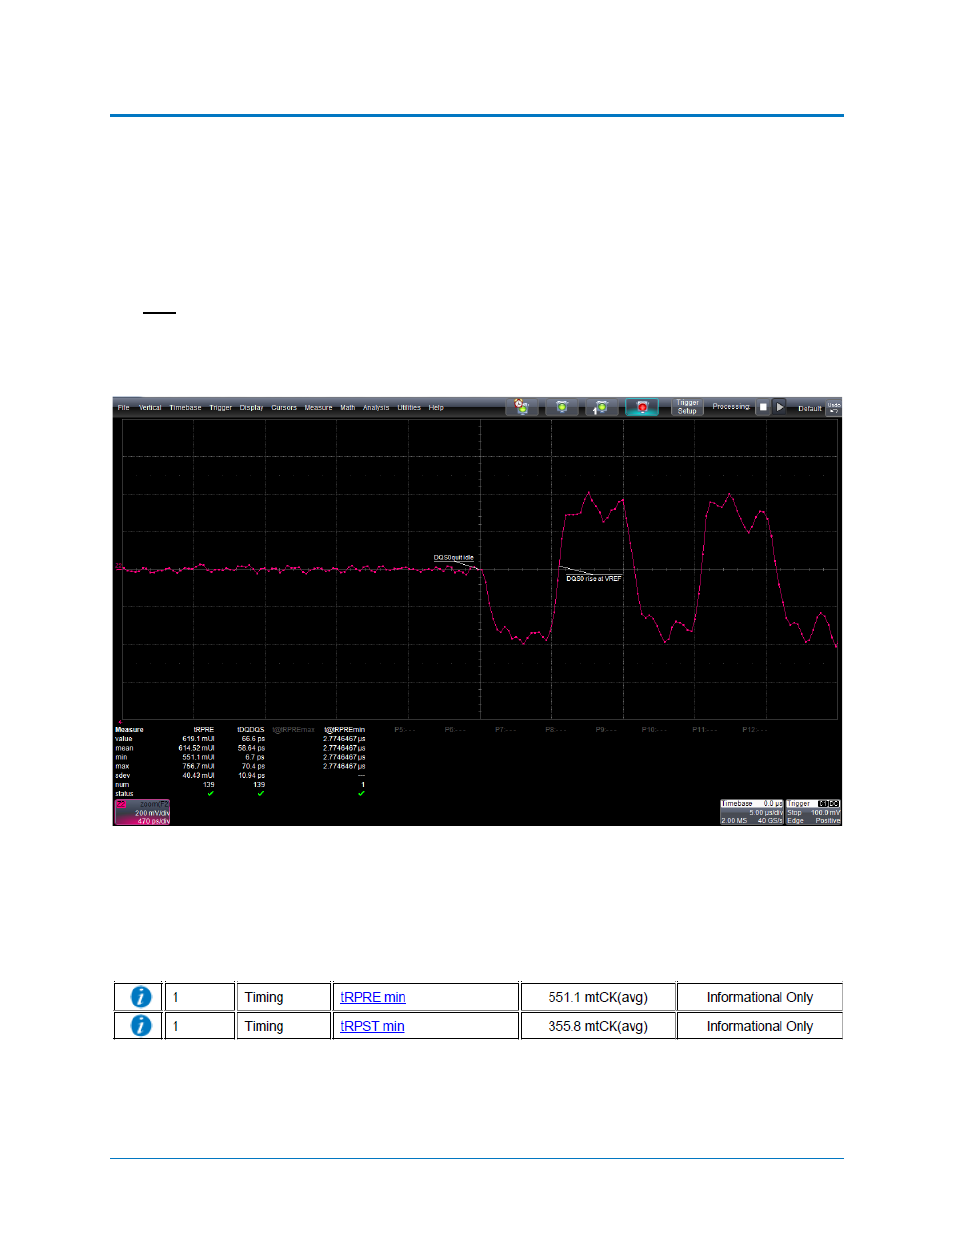Open the Measure menu
This screenshot has height=1235, width=954.
click(x=318, y=408)
